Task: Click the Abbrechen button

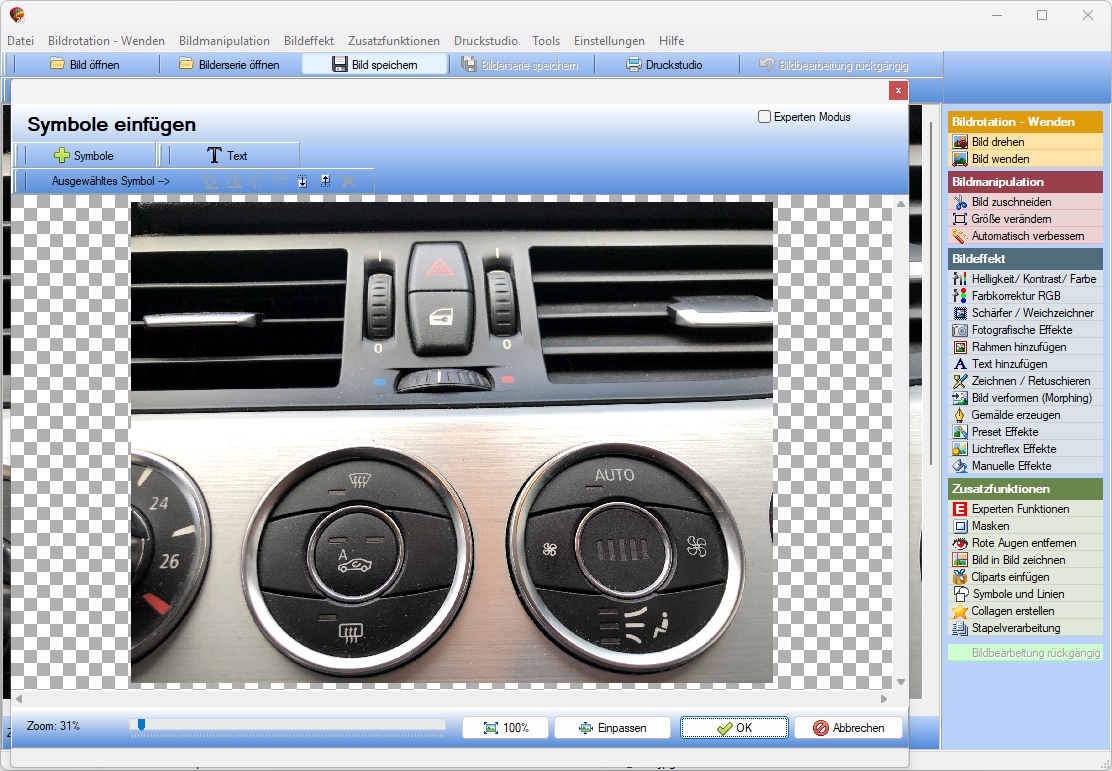Action: [x=848, y=728]
